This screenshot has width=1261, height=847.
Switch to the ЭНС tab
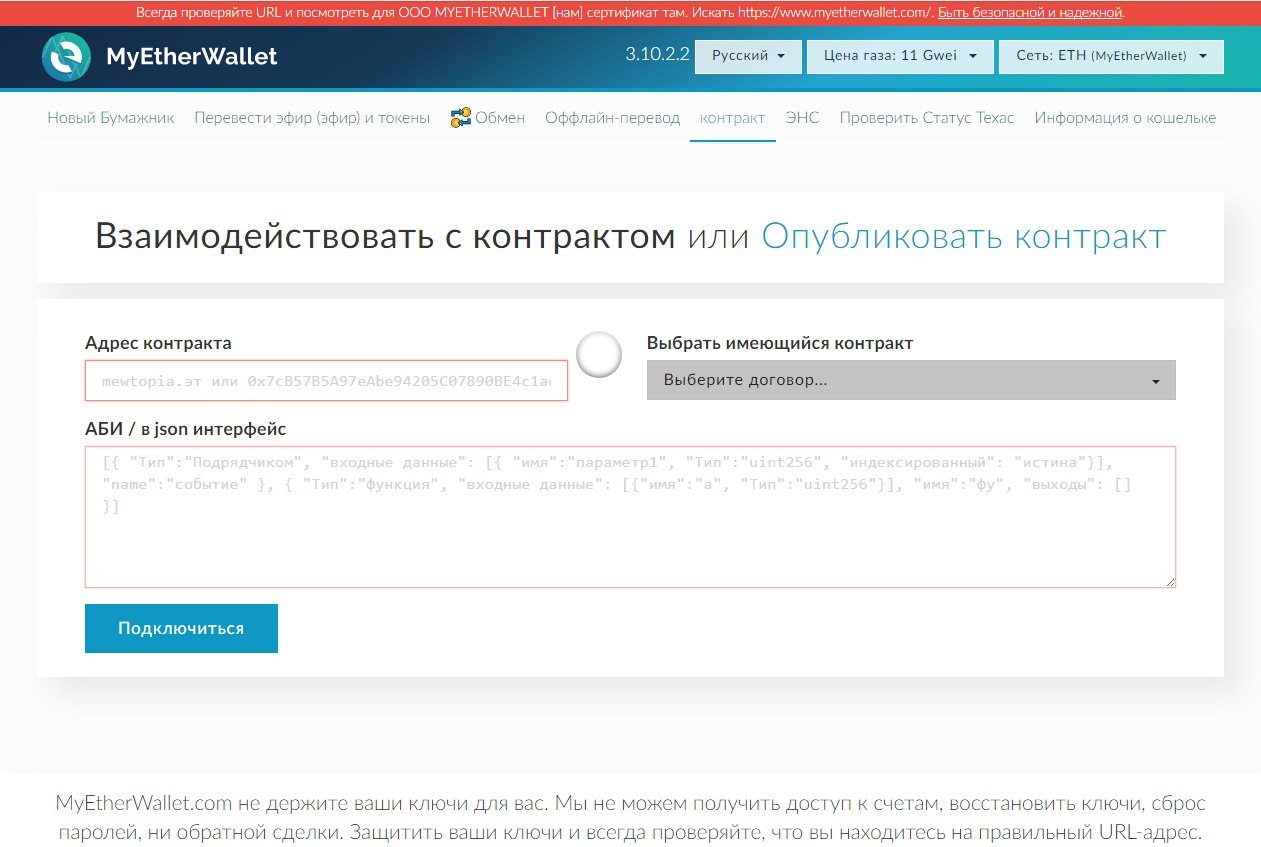tap(802, 118)
